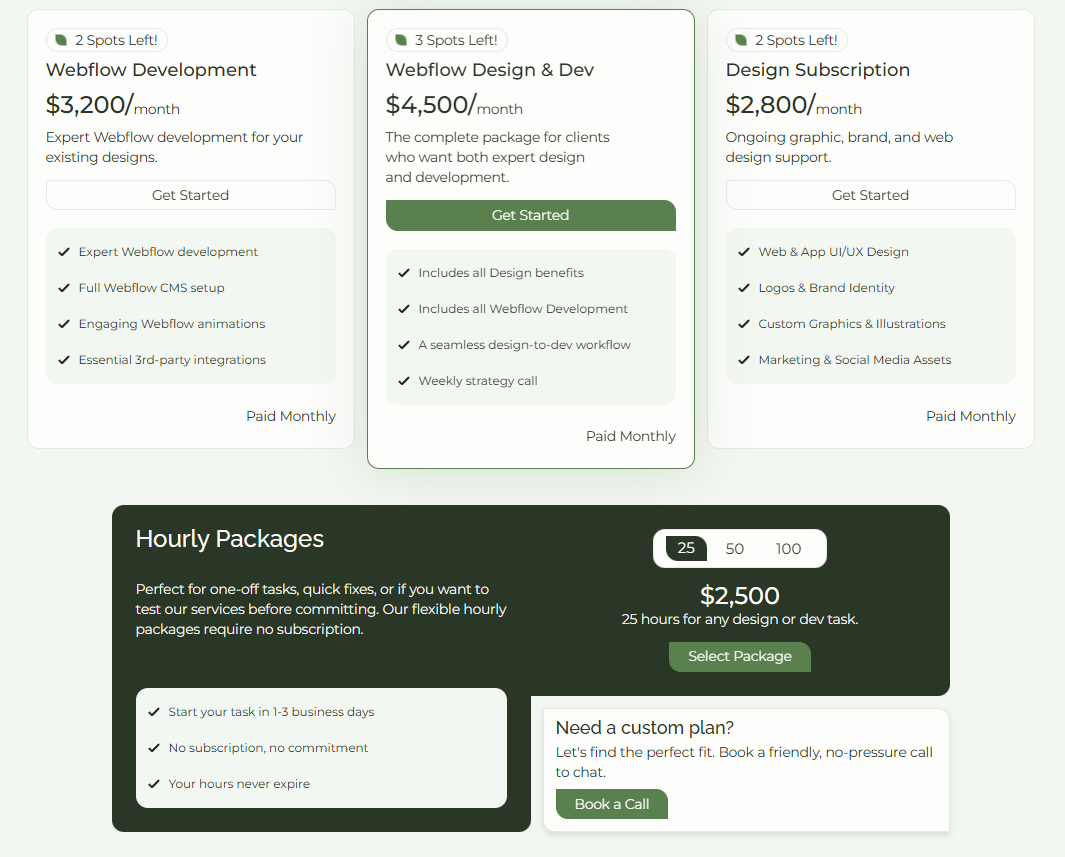The image size is (1065, 857).
Task: Click checkmark beside Marketing & Social Media Assets
Action: coord(744,360)
